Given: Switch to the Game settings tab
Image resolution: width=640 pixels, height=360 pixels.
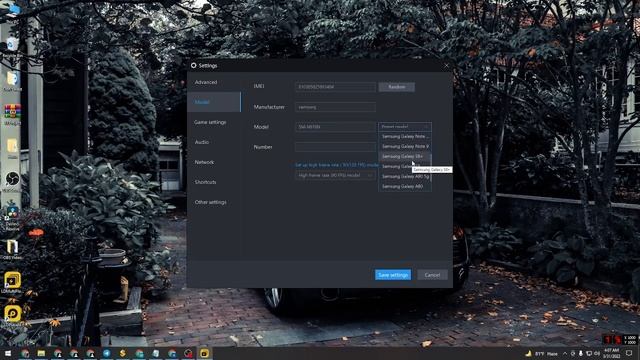Looking at the screenshot, I should click(214, 122).
